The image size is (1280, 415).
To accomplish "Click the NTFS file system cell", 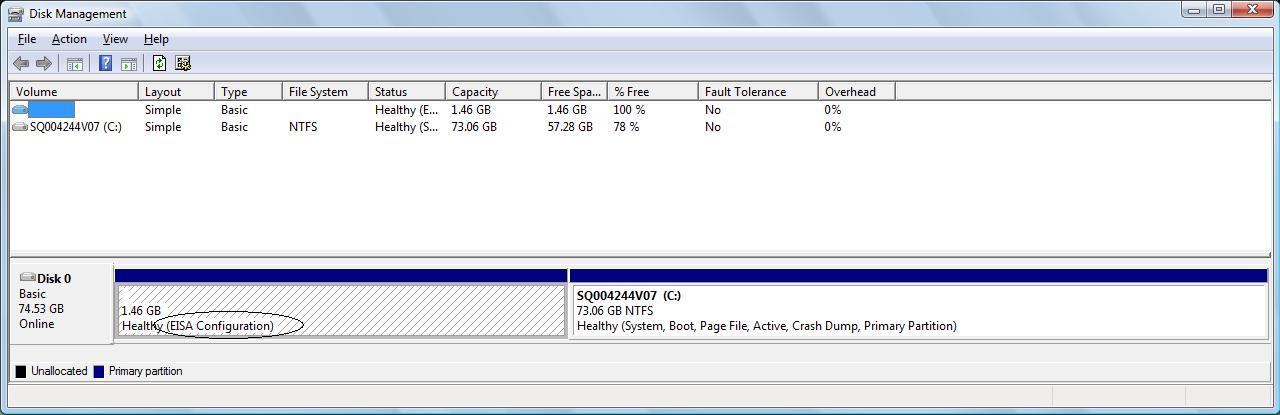I will [303, 127].
